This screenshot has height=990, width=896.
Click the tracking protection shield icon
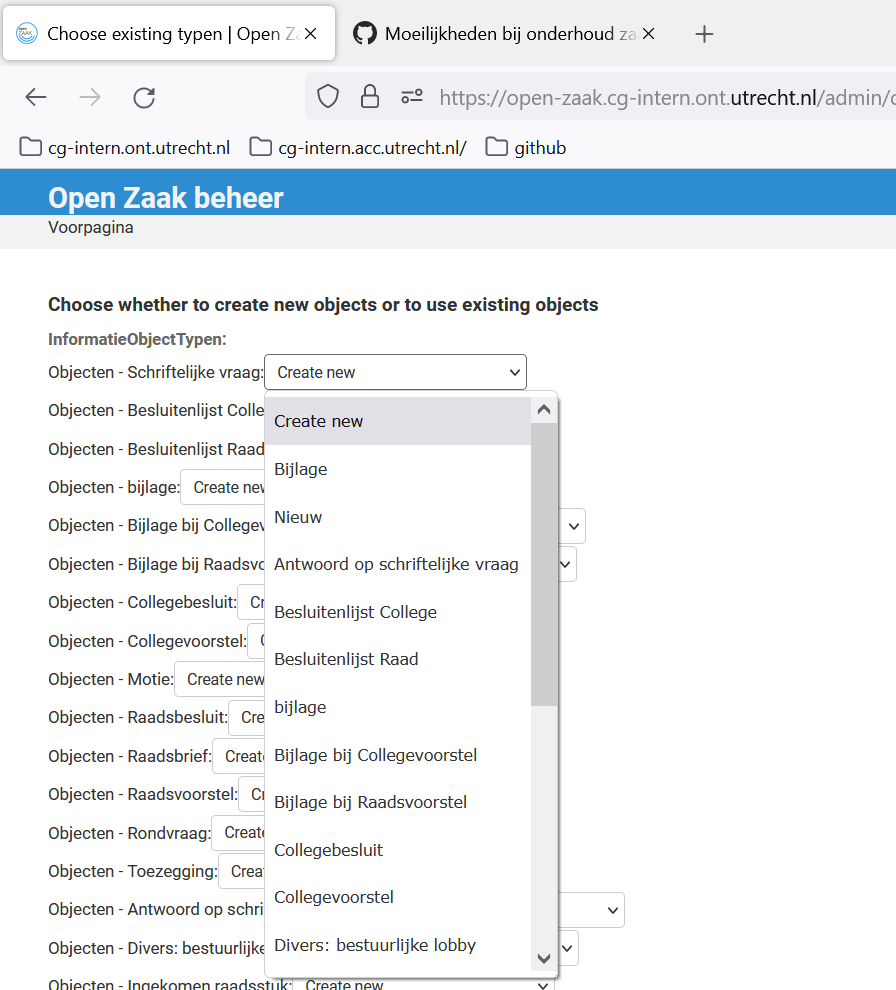(x=327, y=97)
